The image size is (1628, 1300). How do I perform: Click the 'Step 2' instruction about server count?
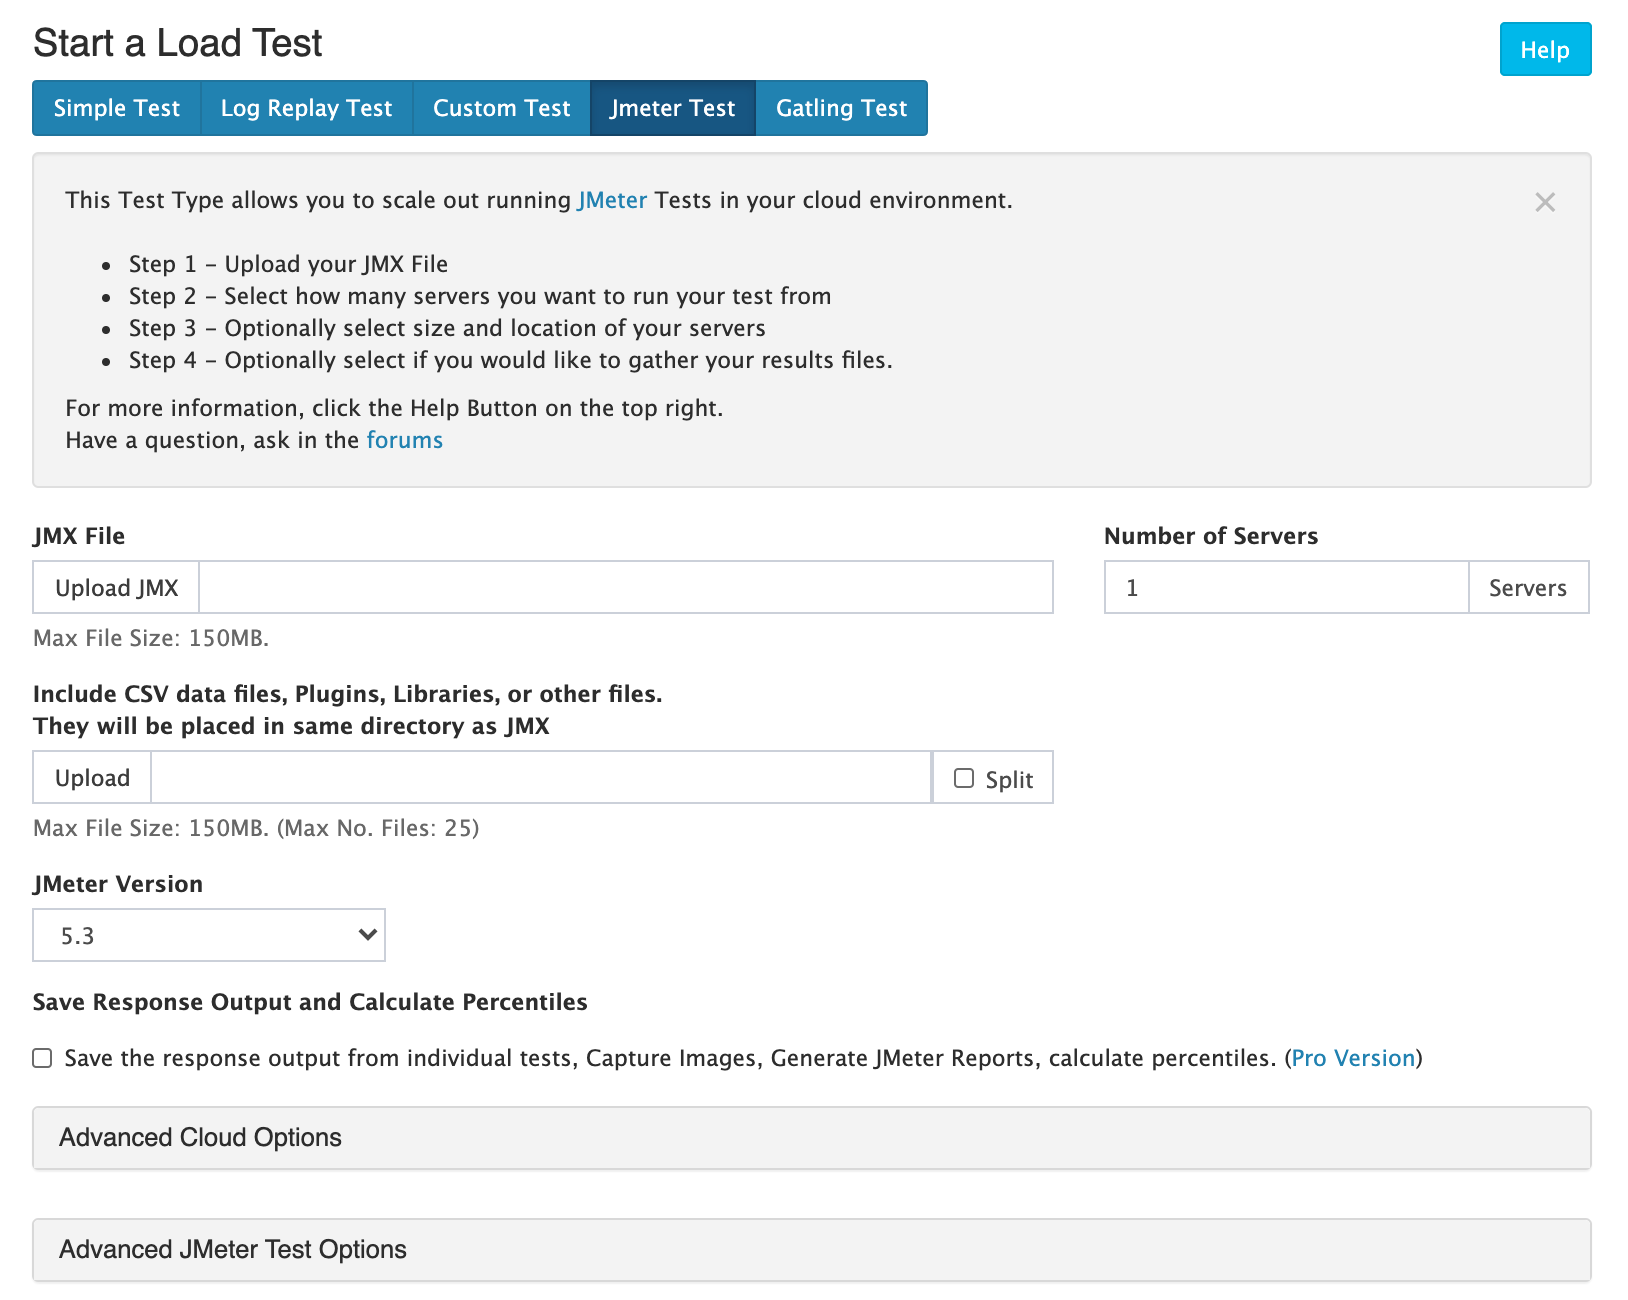point(480,296)
